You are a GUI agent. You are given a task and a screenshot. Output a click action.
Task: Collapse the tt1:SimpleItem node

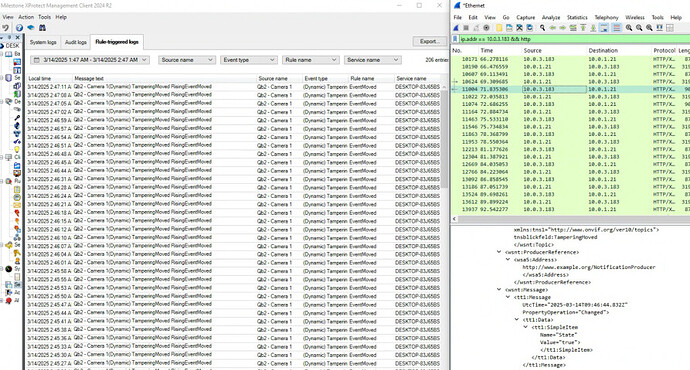[x=525, y=327]
